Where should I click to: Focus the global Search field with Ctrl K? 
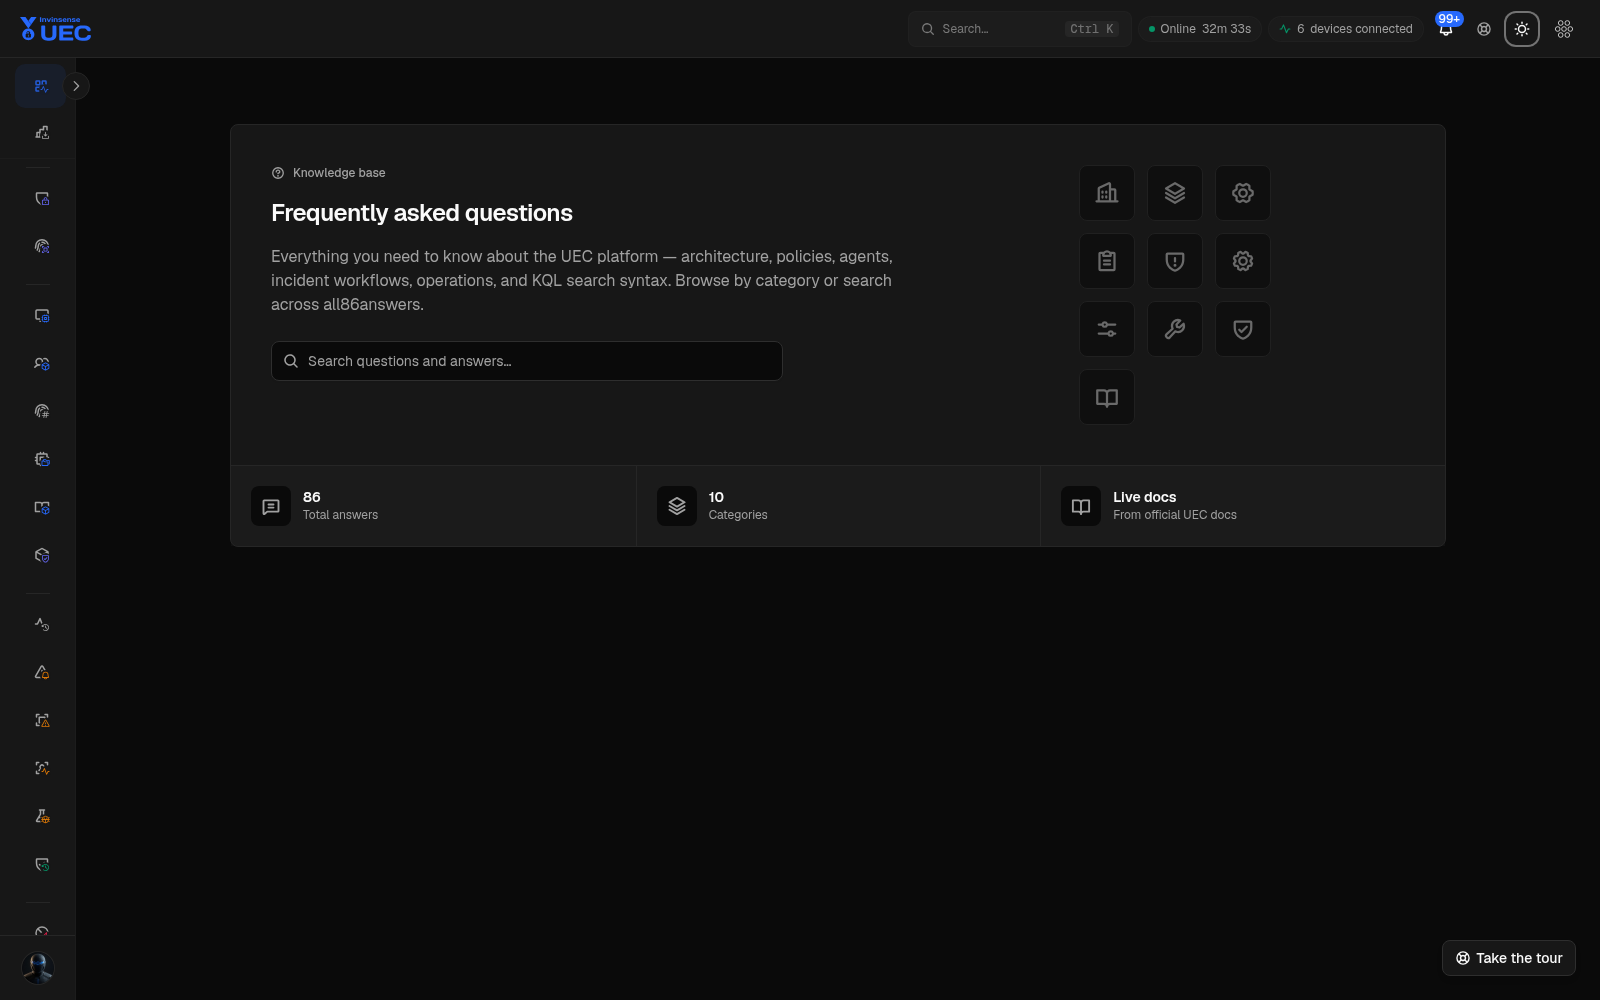pos(1019,29)
